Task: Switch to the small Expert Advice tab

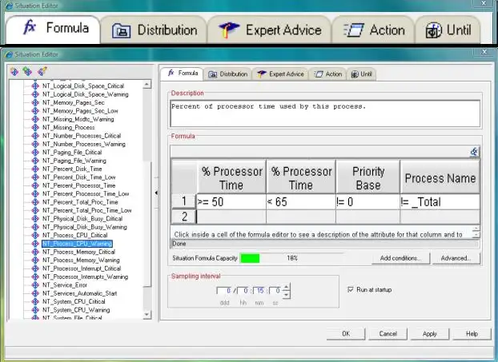Action: [281, 74]
